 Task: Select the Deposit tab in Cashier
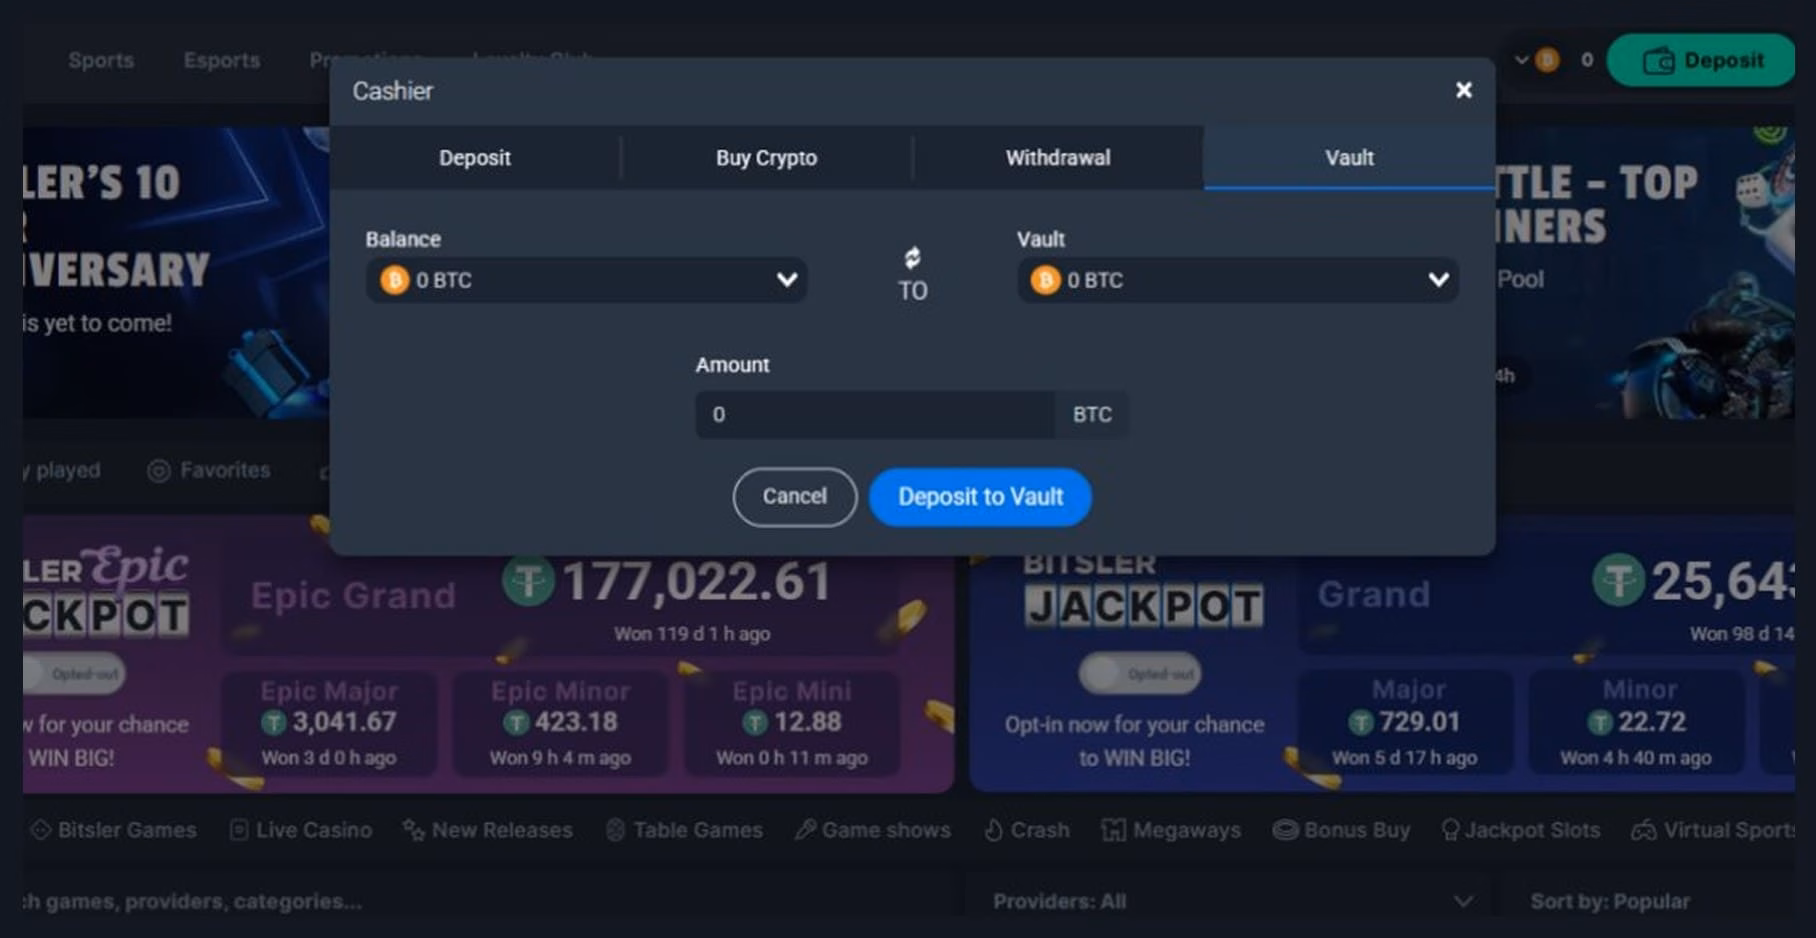[x=475, y=158]
